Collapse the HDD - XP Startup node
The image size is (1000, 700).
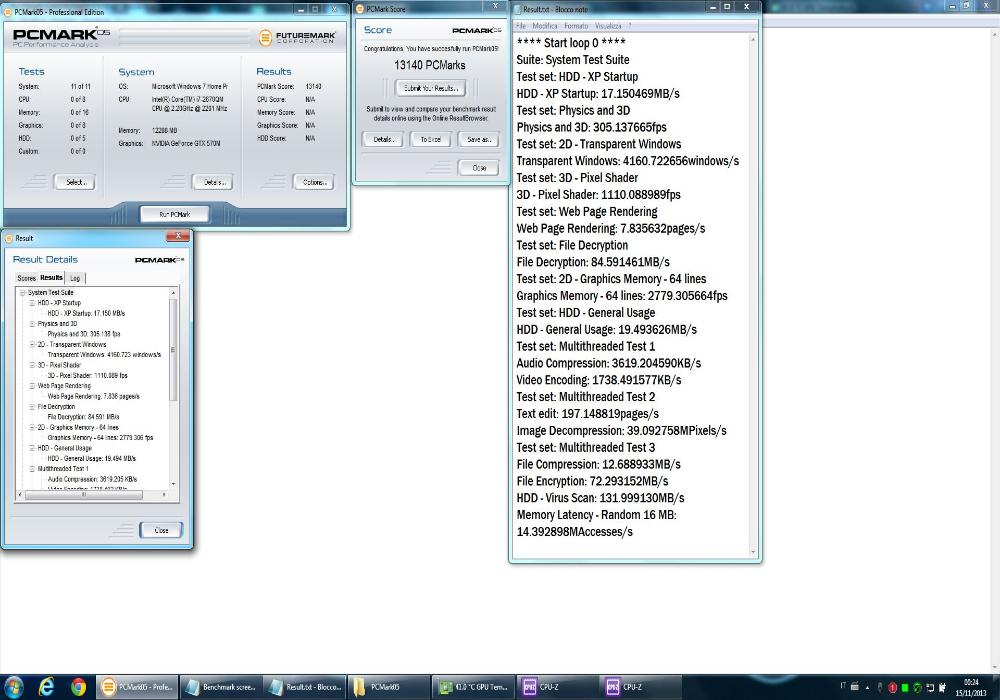point(32,303)
